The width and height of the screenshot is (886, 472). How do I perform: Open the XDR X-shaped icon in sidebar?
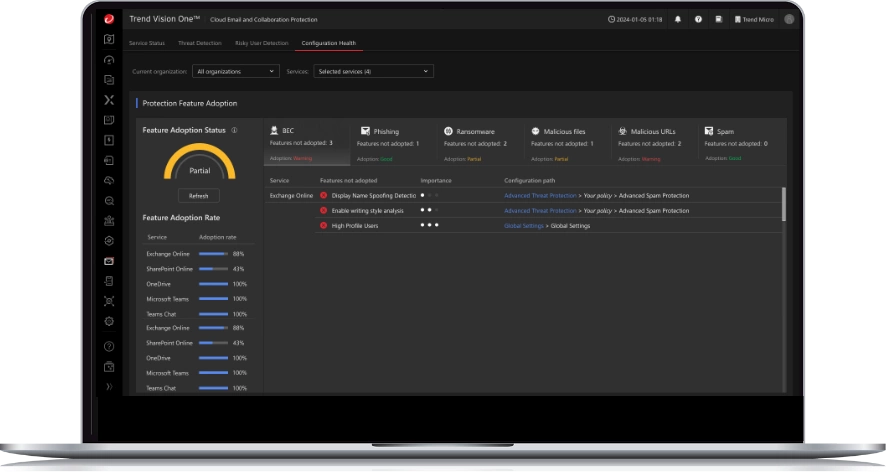[x=109, y=99]
